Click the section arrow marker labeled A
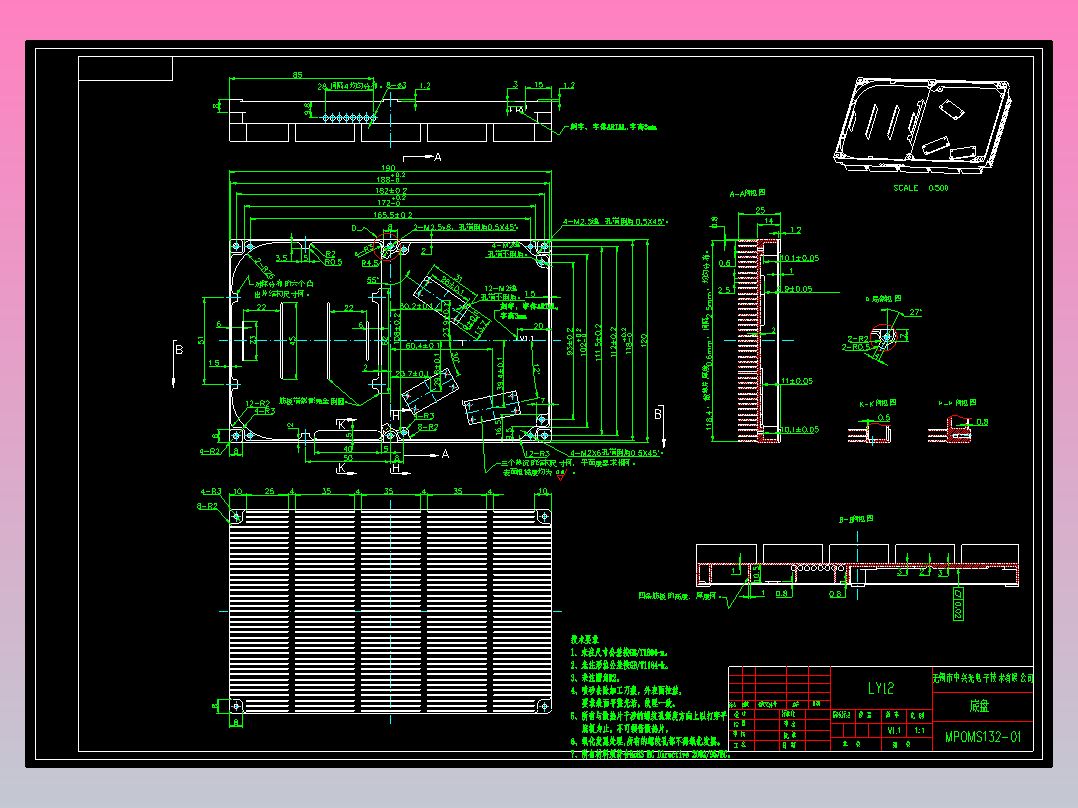The image size is (1078, 808). coord(437,156)
